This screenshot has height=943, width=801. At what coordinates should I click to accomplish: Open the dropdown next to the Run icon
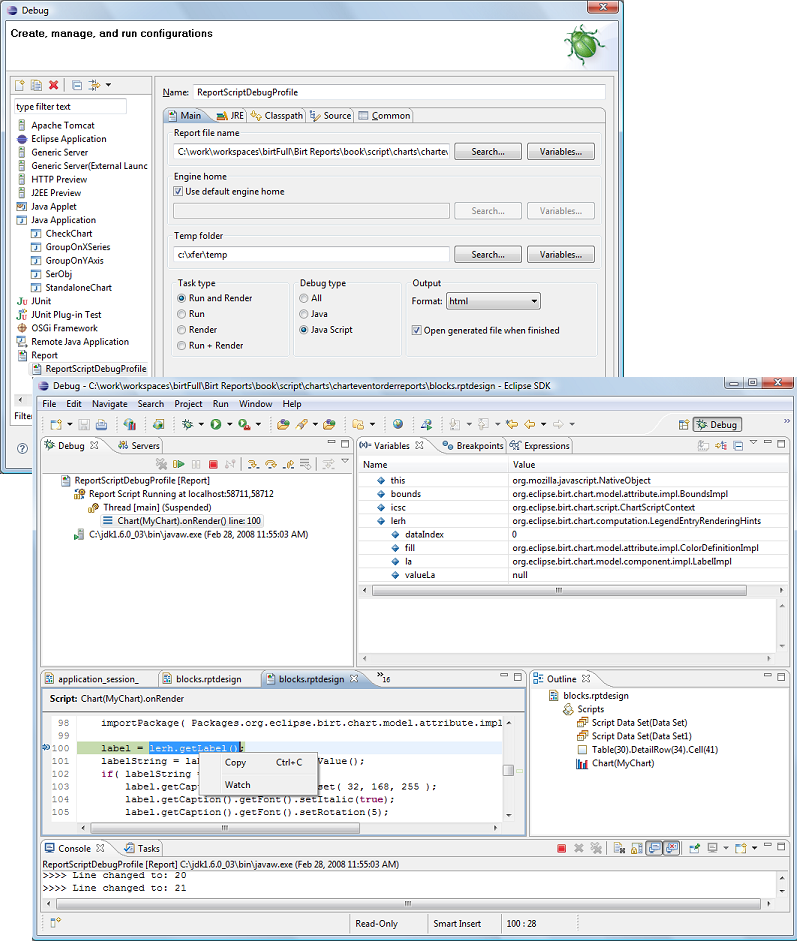230,424
